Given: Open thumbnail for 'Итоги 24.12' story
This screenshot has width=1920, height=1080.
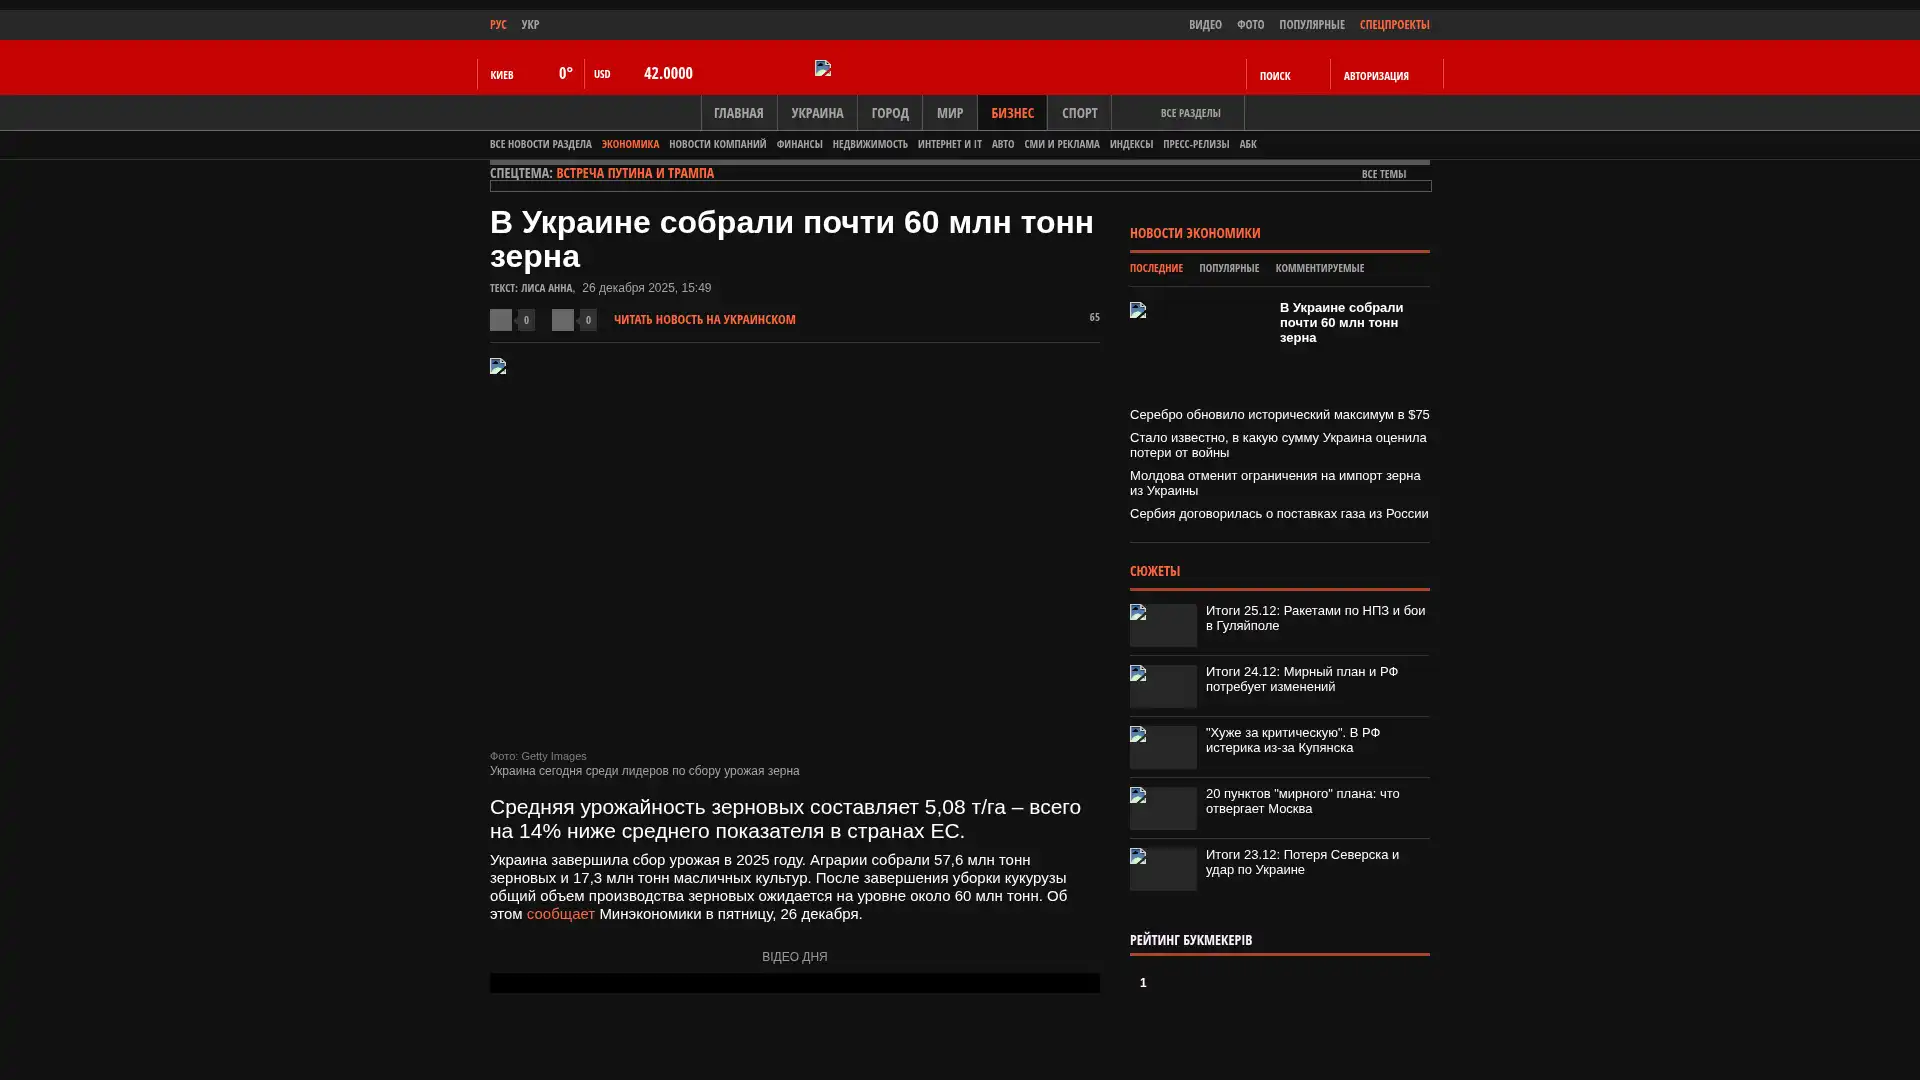Looking at the screenshot, I should pos(1163,686).
